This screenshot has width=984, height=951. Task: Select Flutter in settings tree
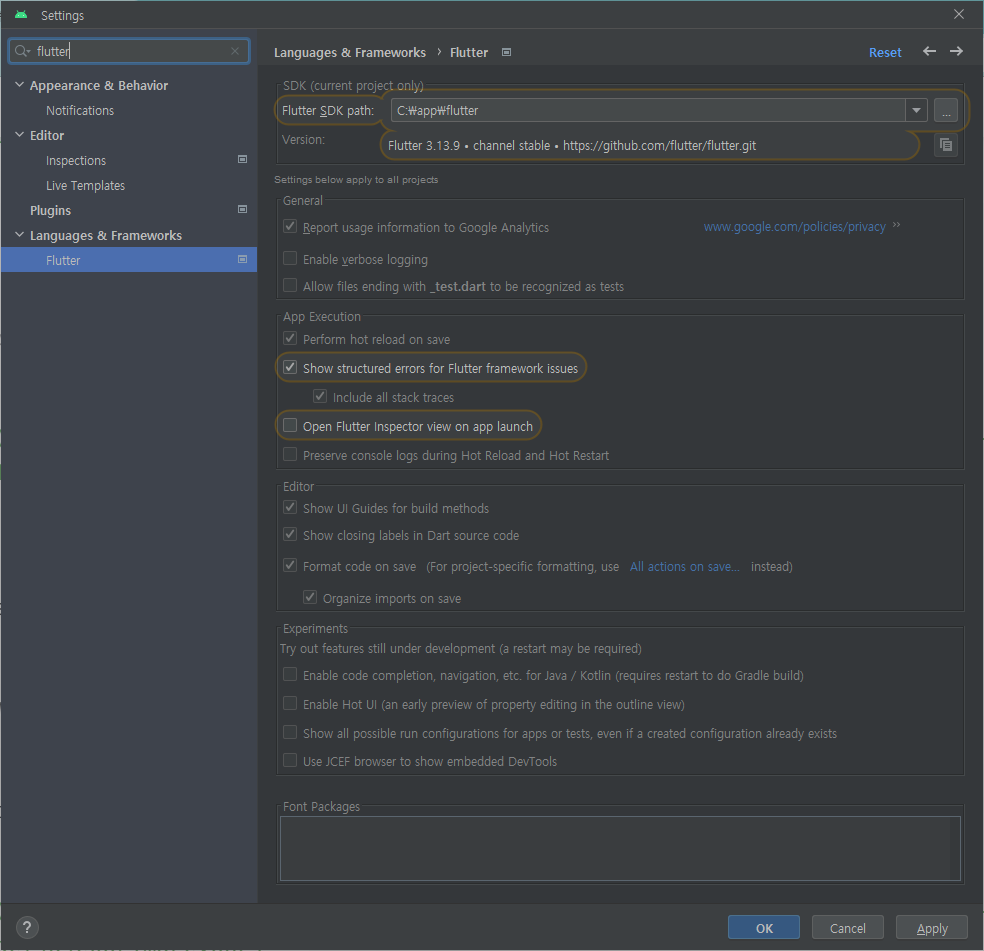[129, 260]
